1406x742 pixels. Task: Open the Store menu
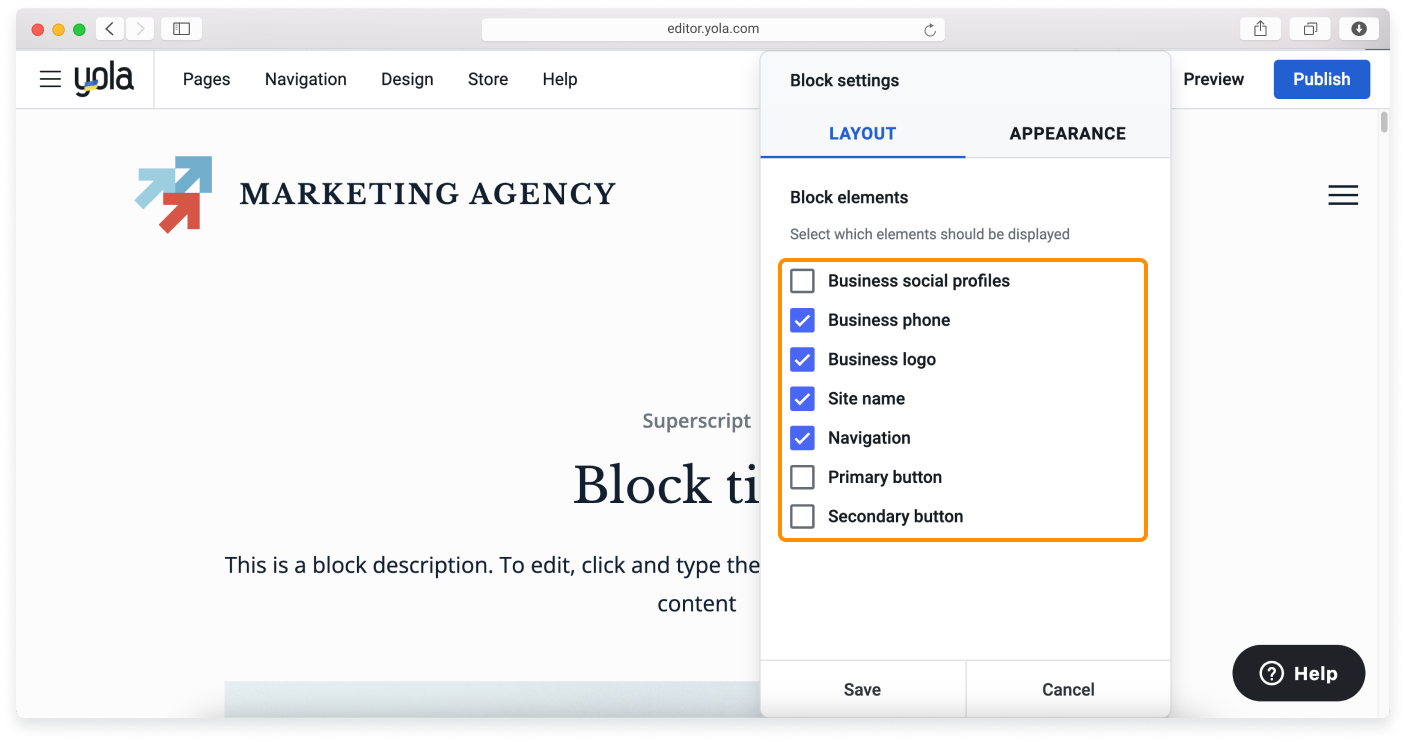pyautogui.click(x=487, y=79)
